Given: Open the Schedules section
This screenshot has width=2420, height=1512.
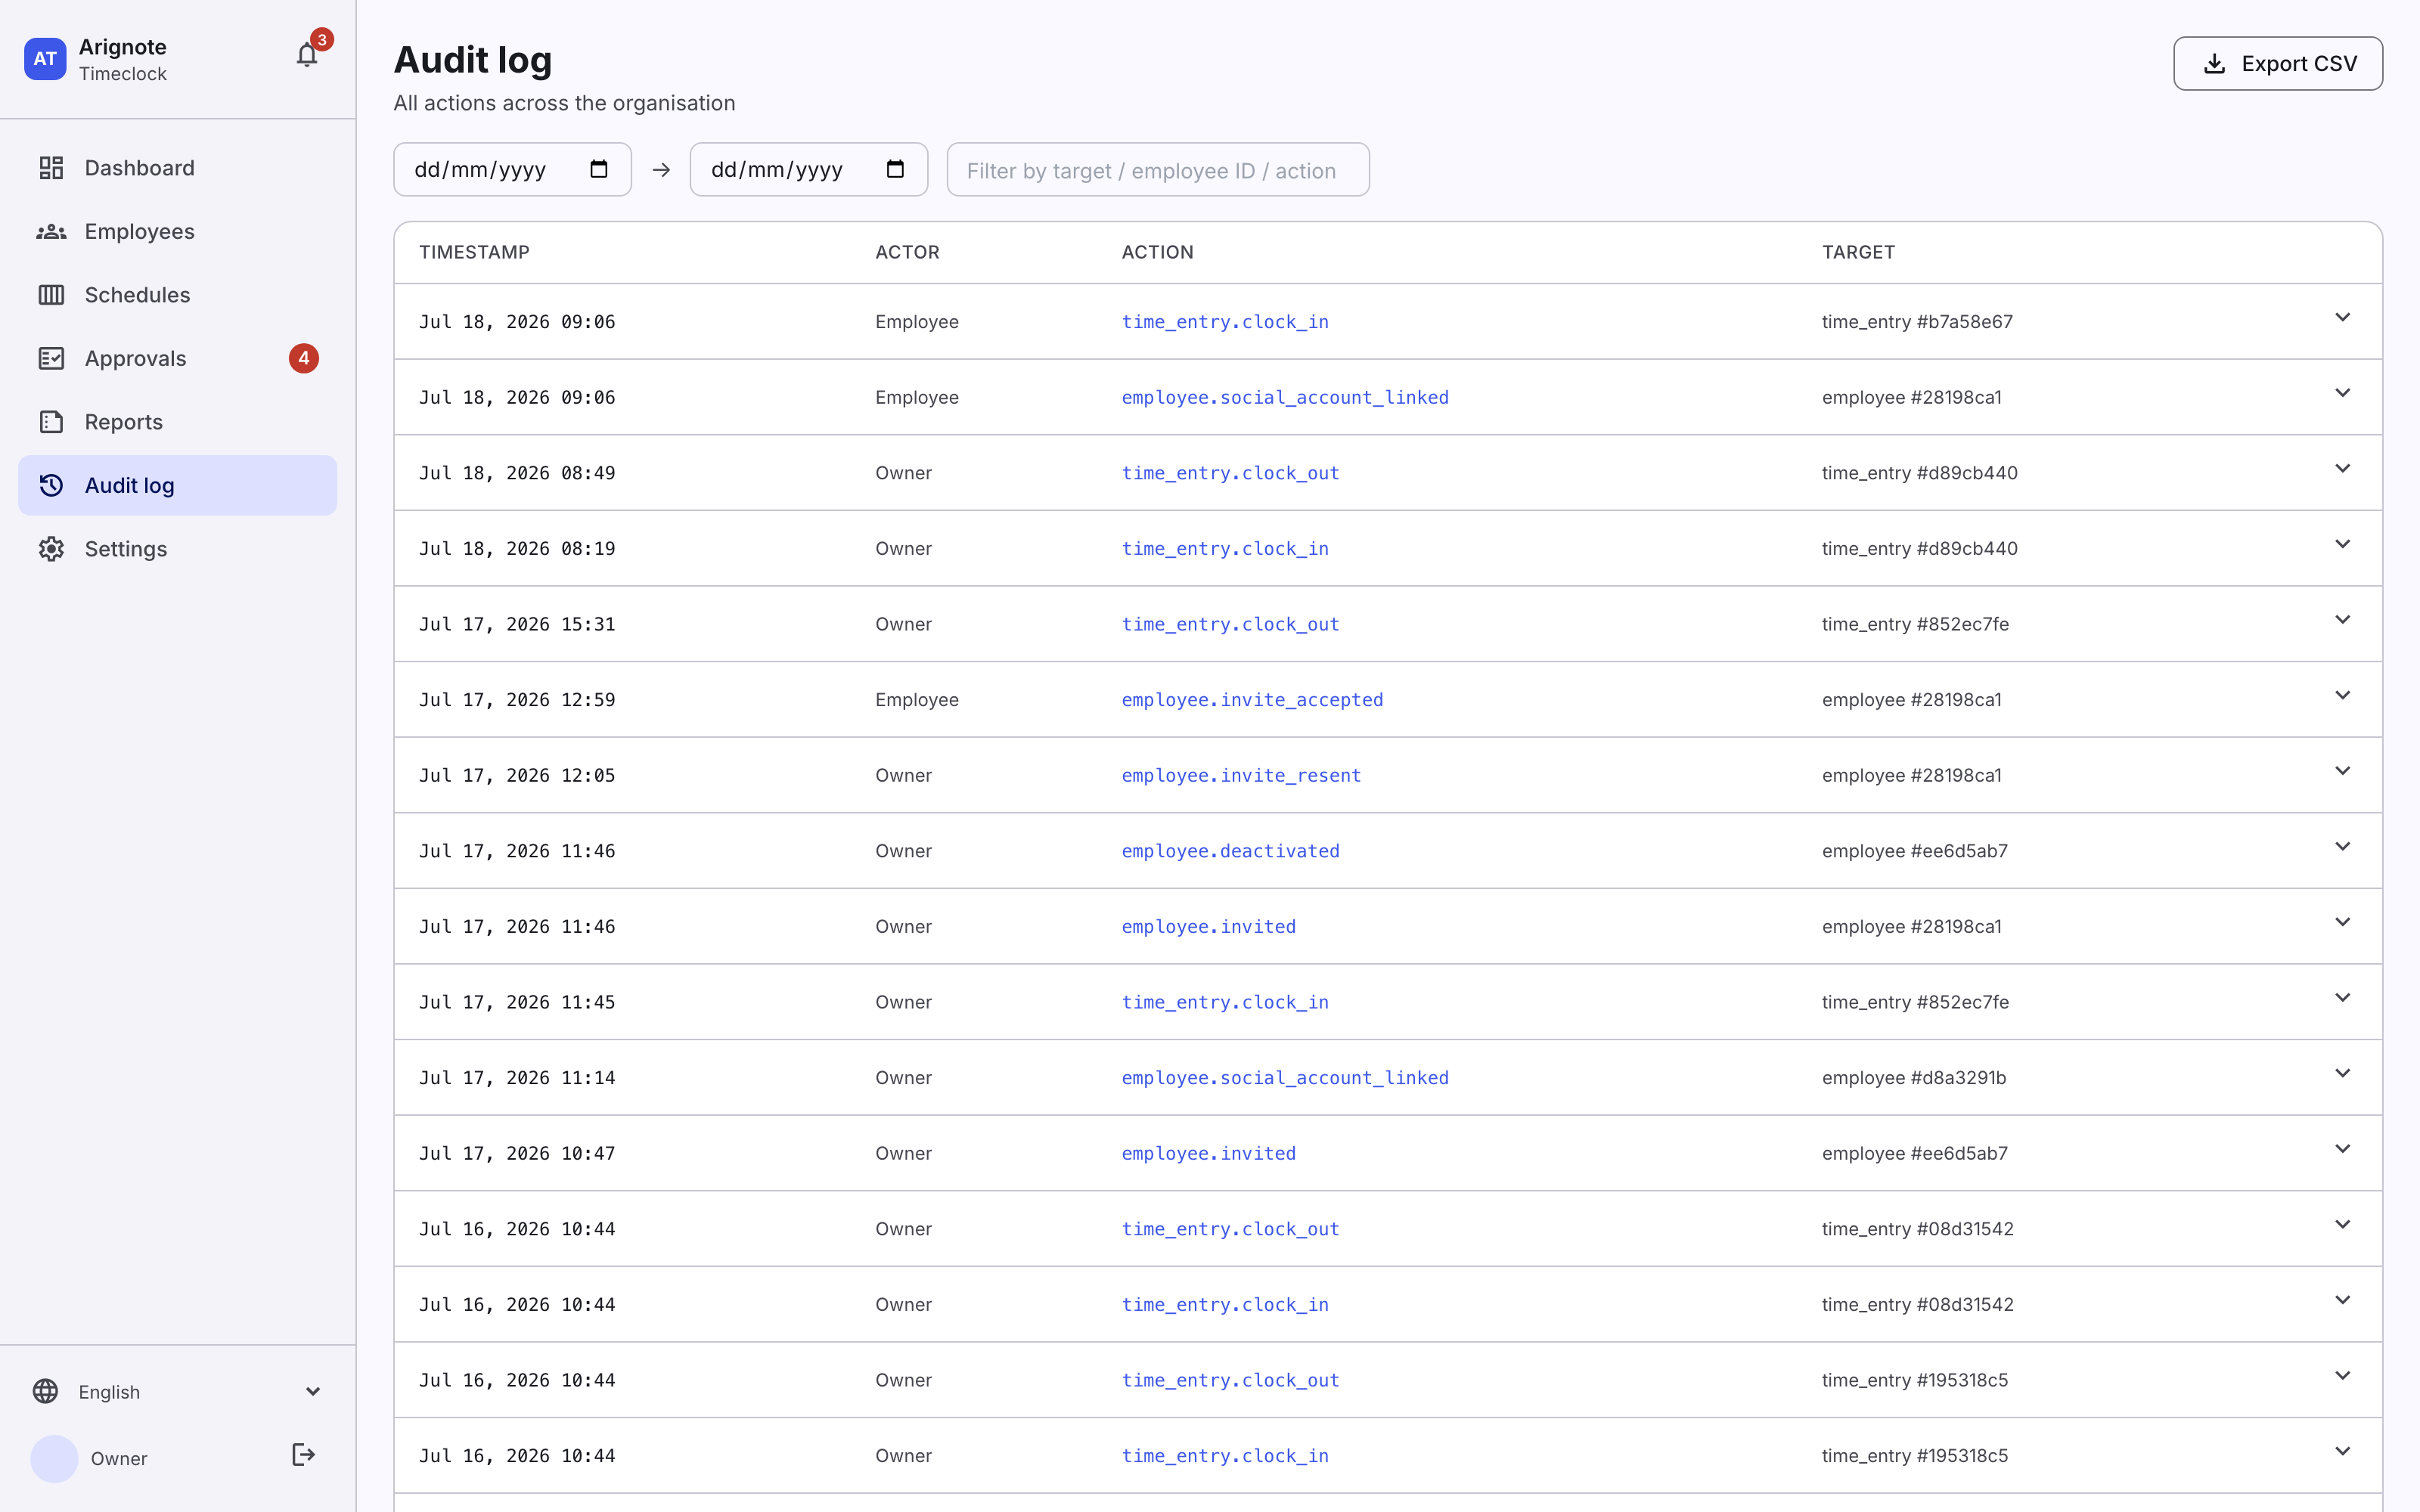Looking at the screenshot, I should 178,295.
